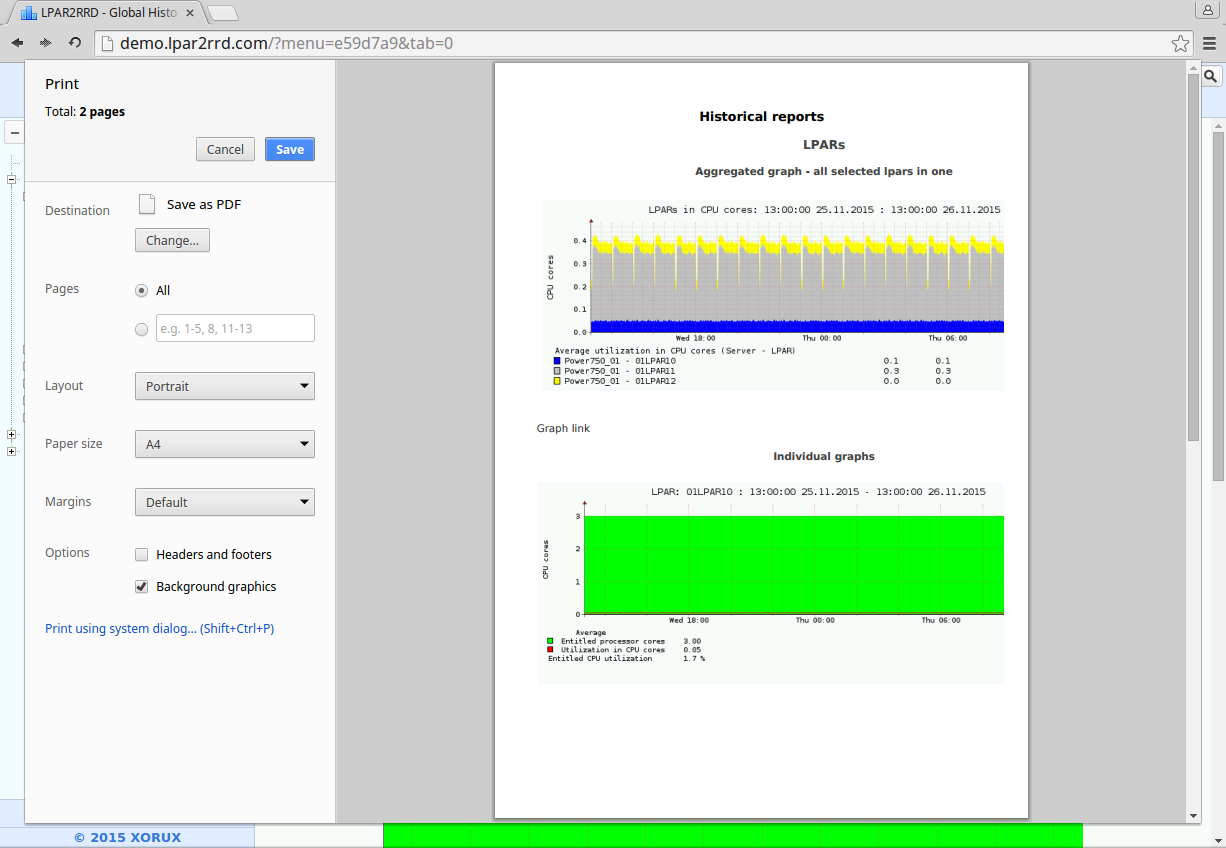This screenshot has width=1226, height=848.
Task: Click the user profile icon in title bar
Action: 1206,11
